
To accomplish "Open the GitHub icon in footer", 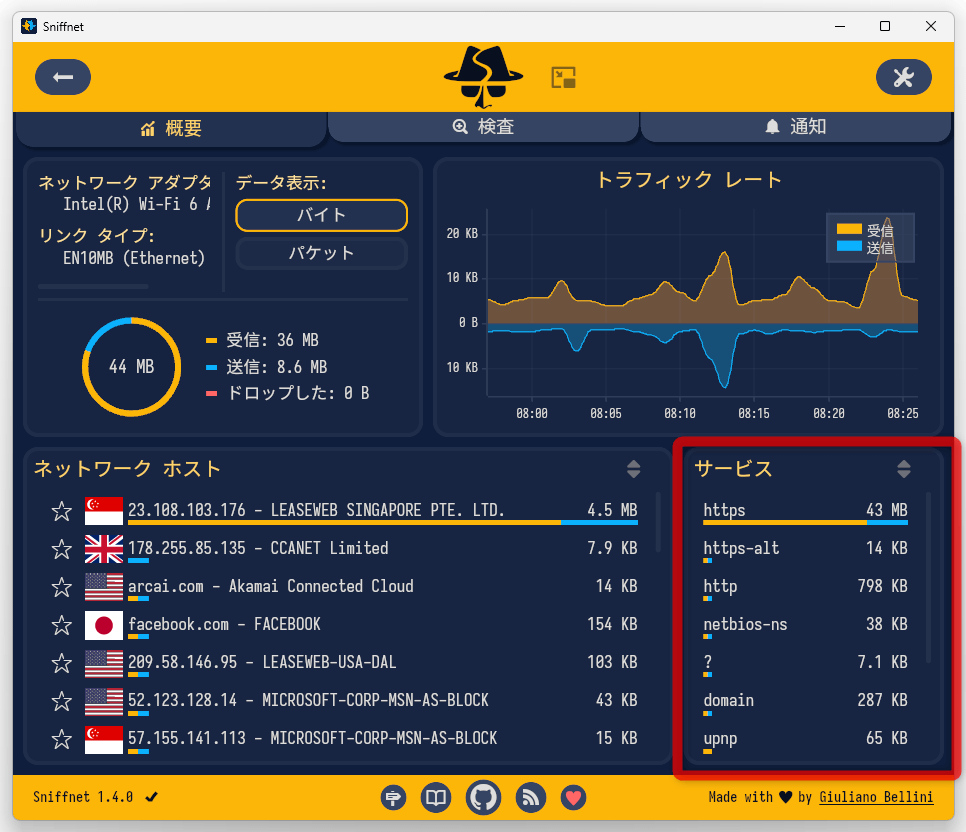I will pos(484,797).
